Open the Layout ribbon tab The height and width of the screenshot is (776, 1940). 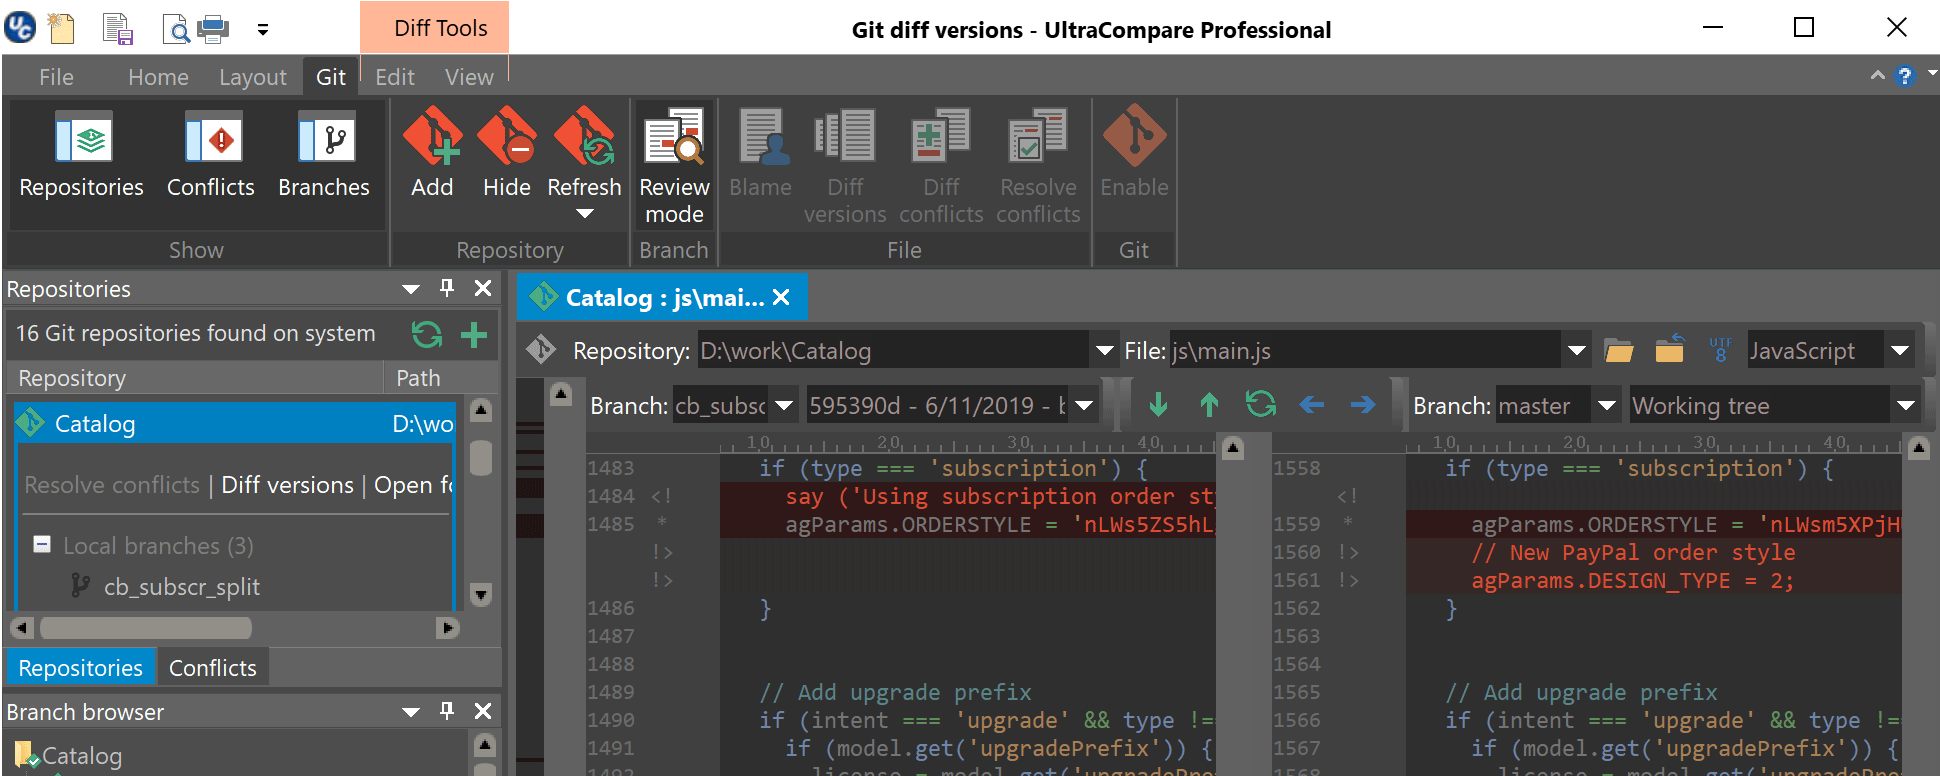coord(253,77)
